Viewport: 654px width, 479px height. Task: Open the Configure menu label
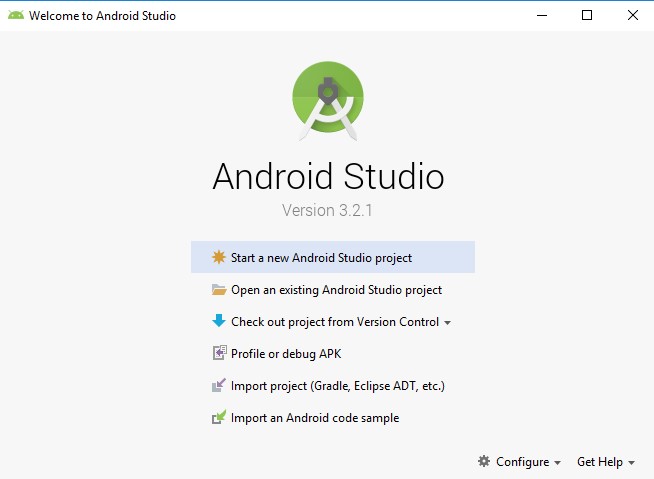522,462
